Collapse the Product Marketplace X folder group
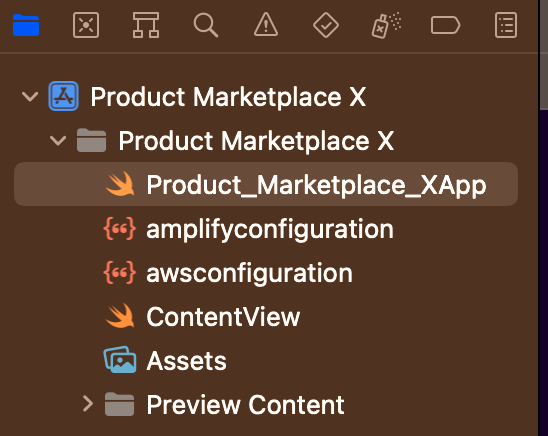548x436 pixels. coord(58,141)
